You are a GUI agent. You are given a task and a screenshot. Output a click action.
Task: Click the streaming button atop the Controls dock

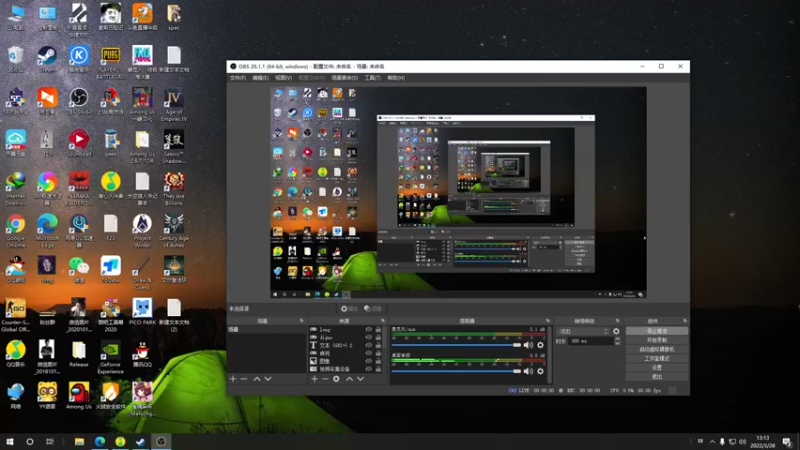[x=657, y=331]
